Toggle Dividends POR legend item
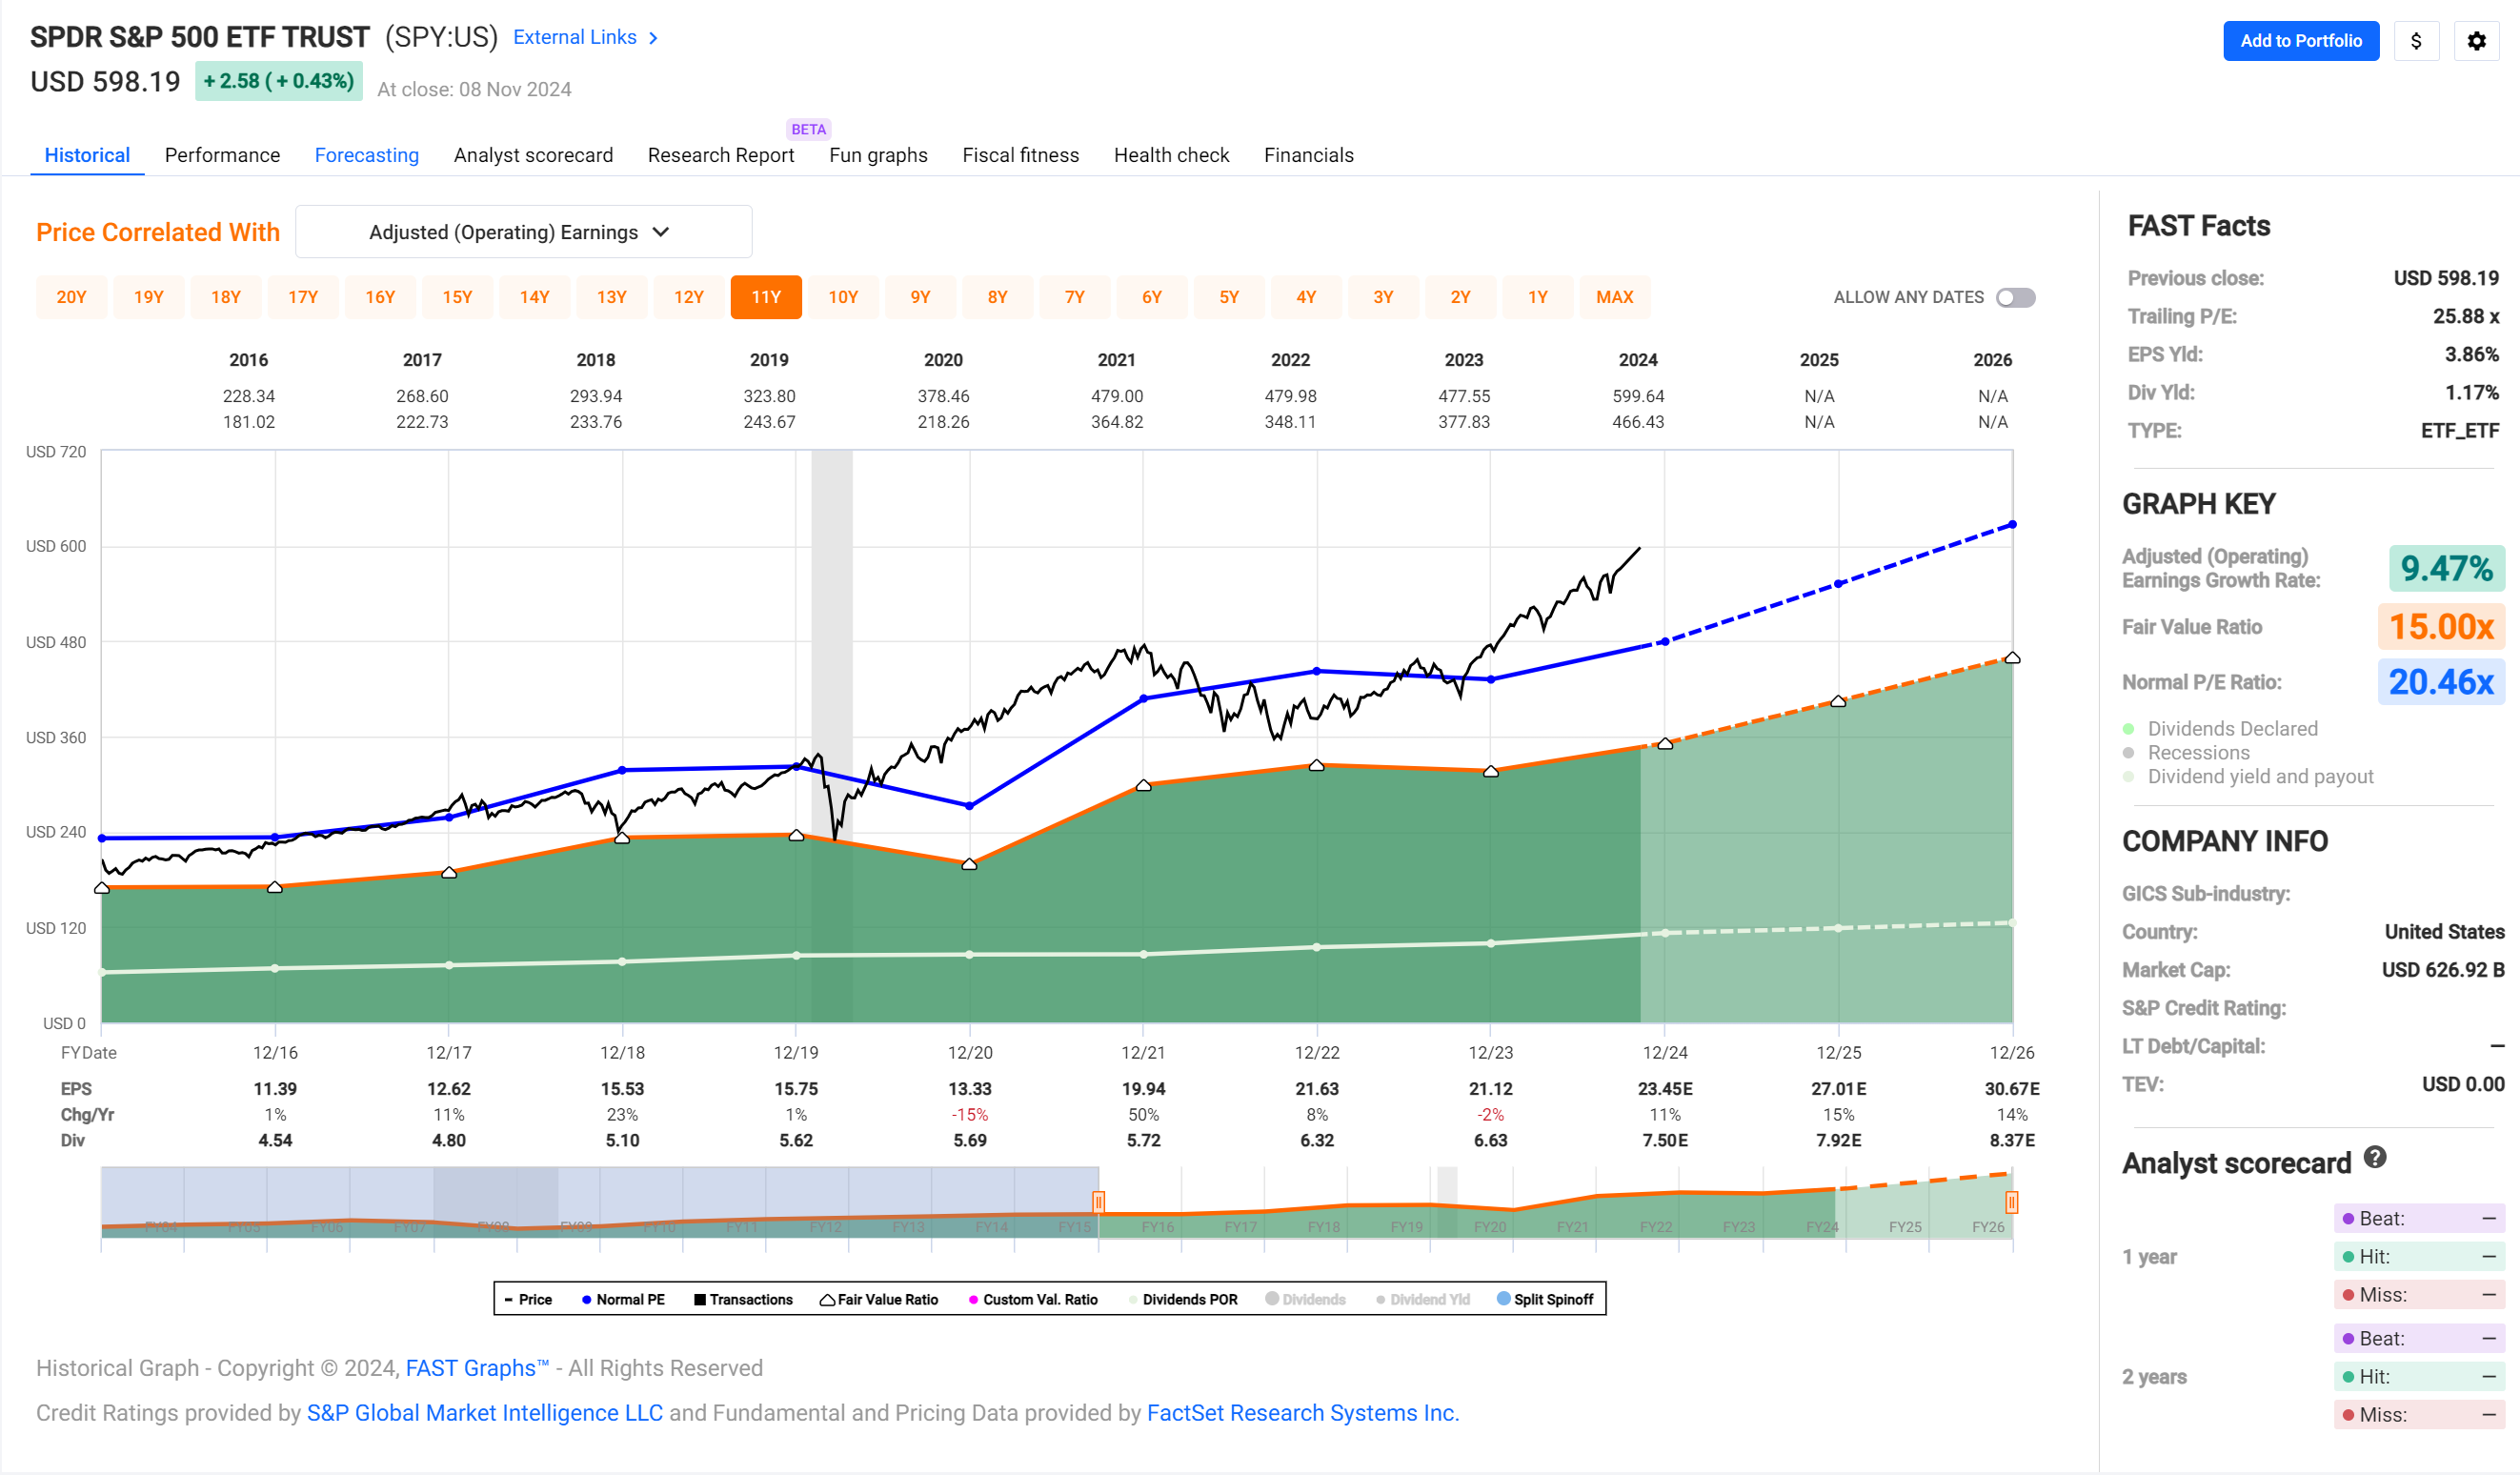The width and height of the screenshot is (2520, 1475). (x=1183, y=1299)
